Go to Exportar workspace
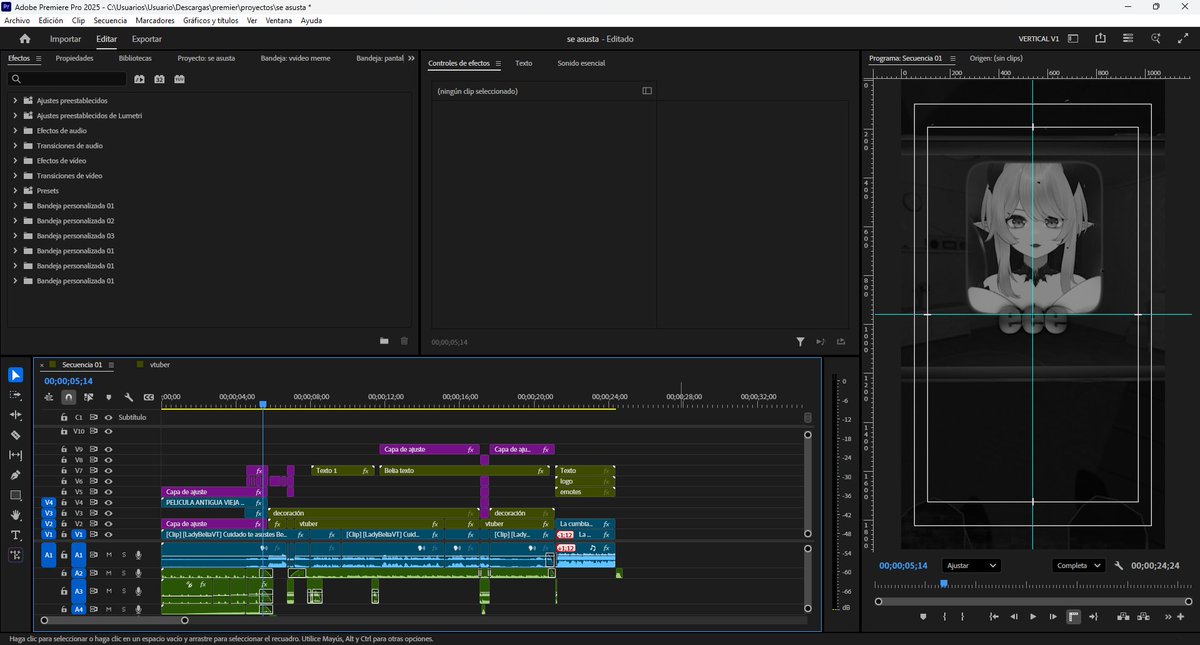Screen dimensions: 1200x645 coord(147,39)
